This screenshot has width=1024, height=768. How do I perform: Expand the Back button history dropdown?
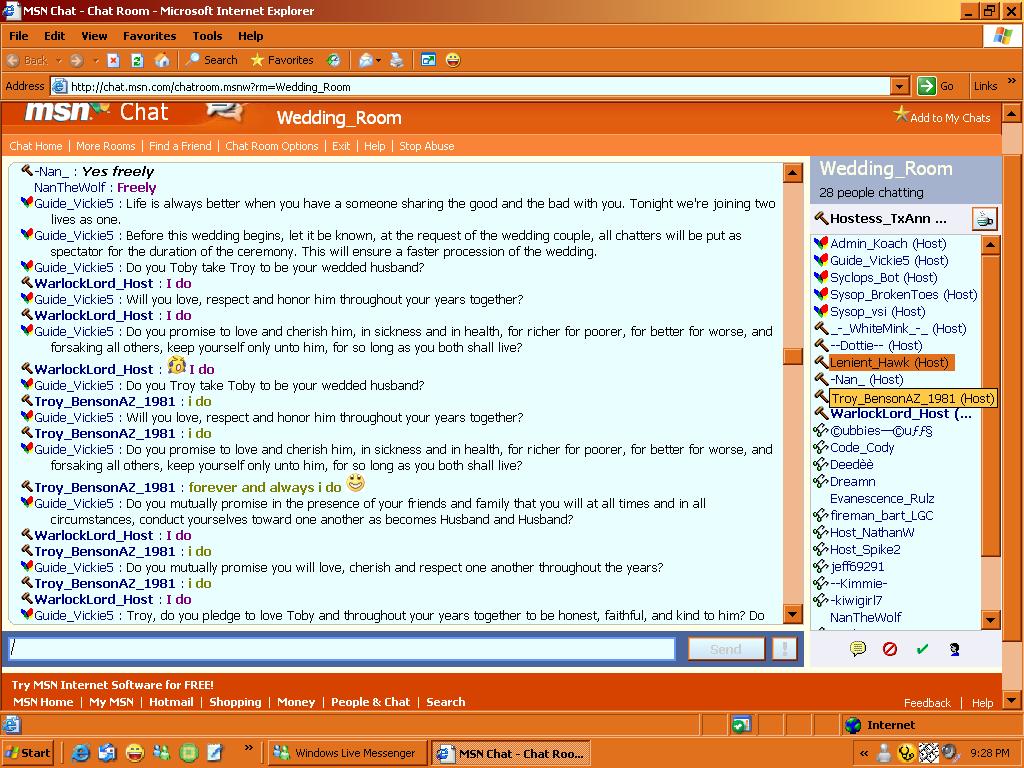point(59,61)
